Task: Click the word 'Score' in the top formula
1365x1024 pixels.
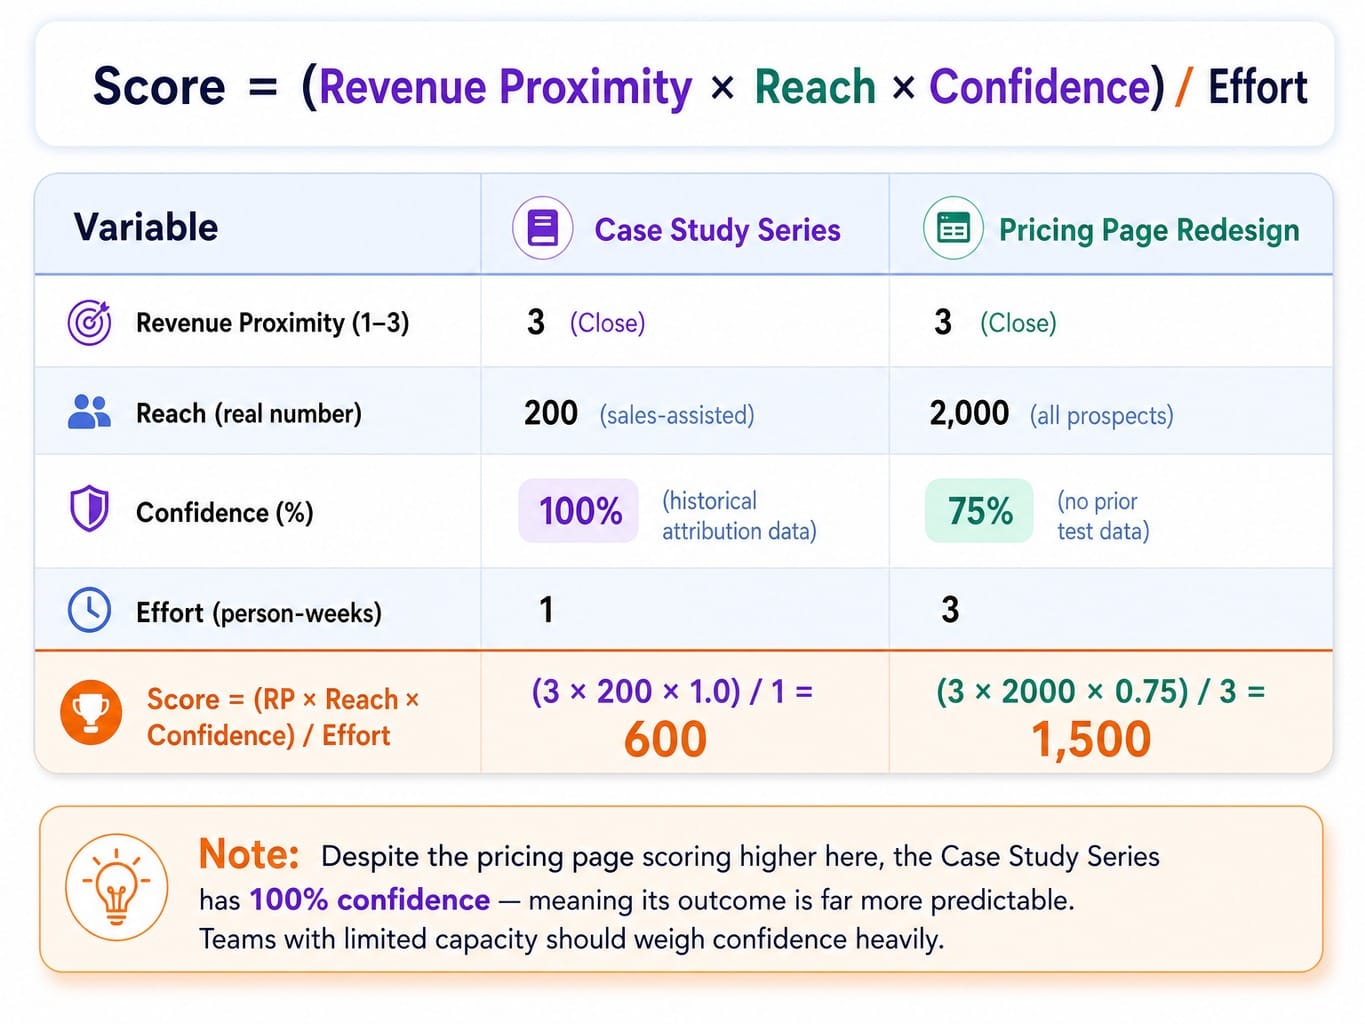Action: [159, 87]
